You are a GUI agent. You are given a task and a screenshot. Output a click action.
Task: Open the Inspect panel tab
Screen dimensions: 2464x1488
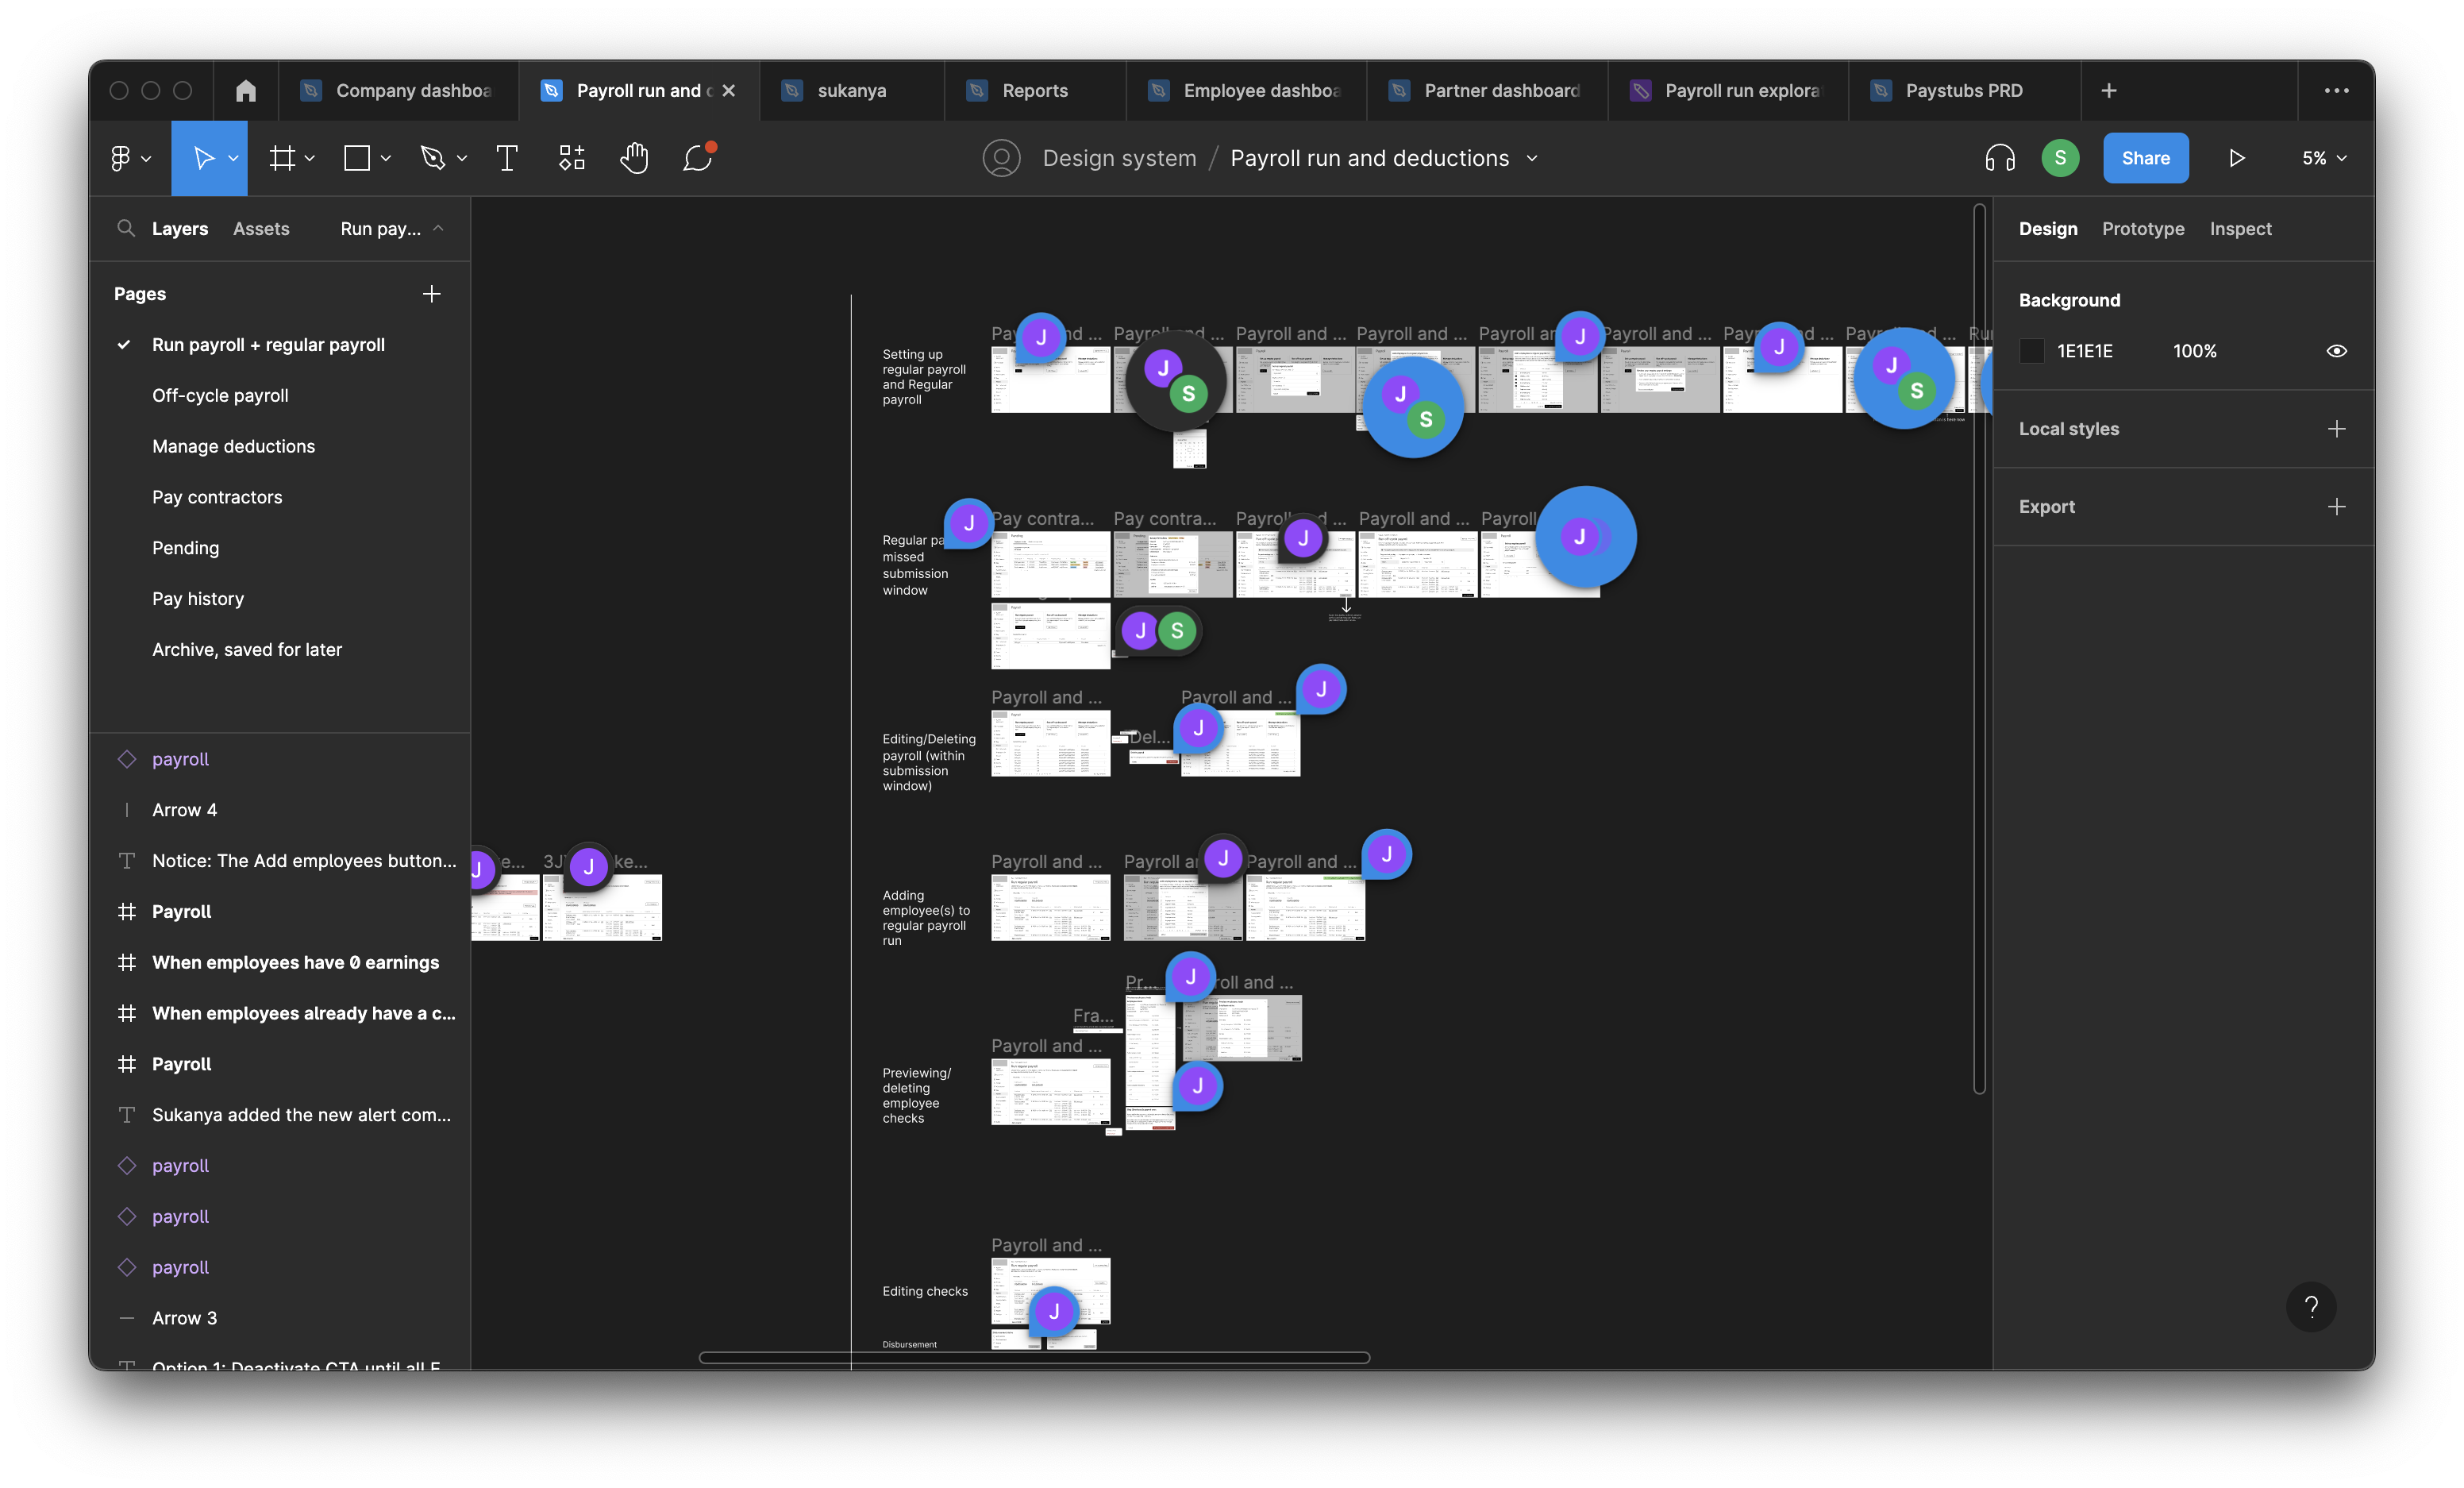[2240, 228]
